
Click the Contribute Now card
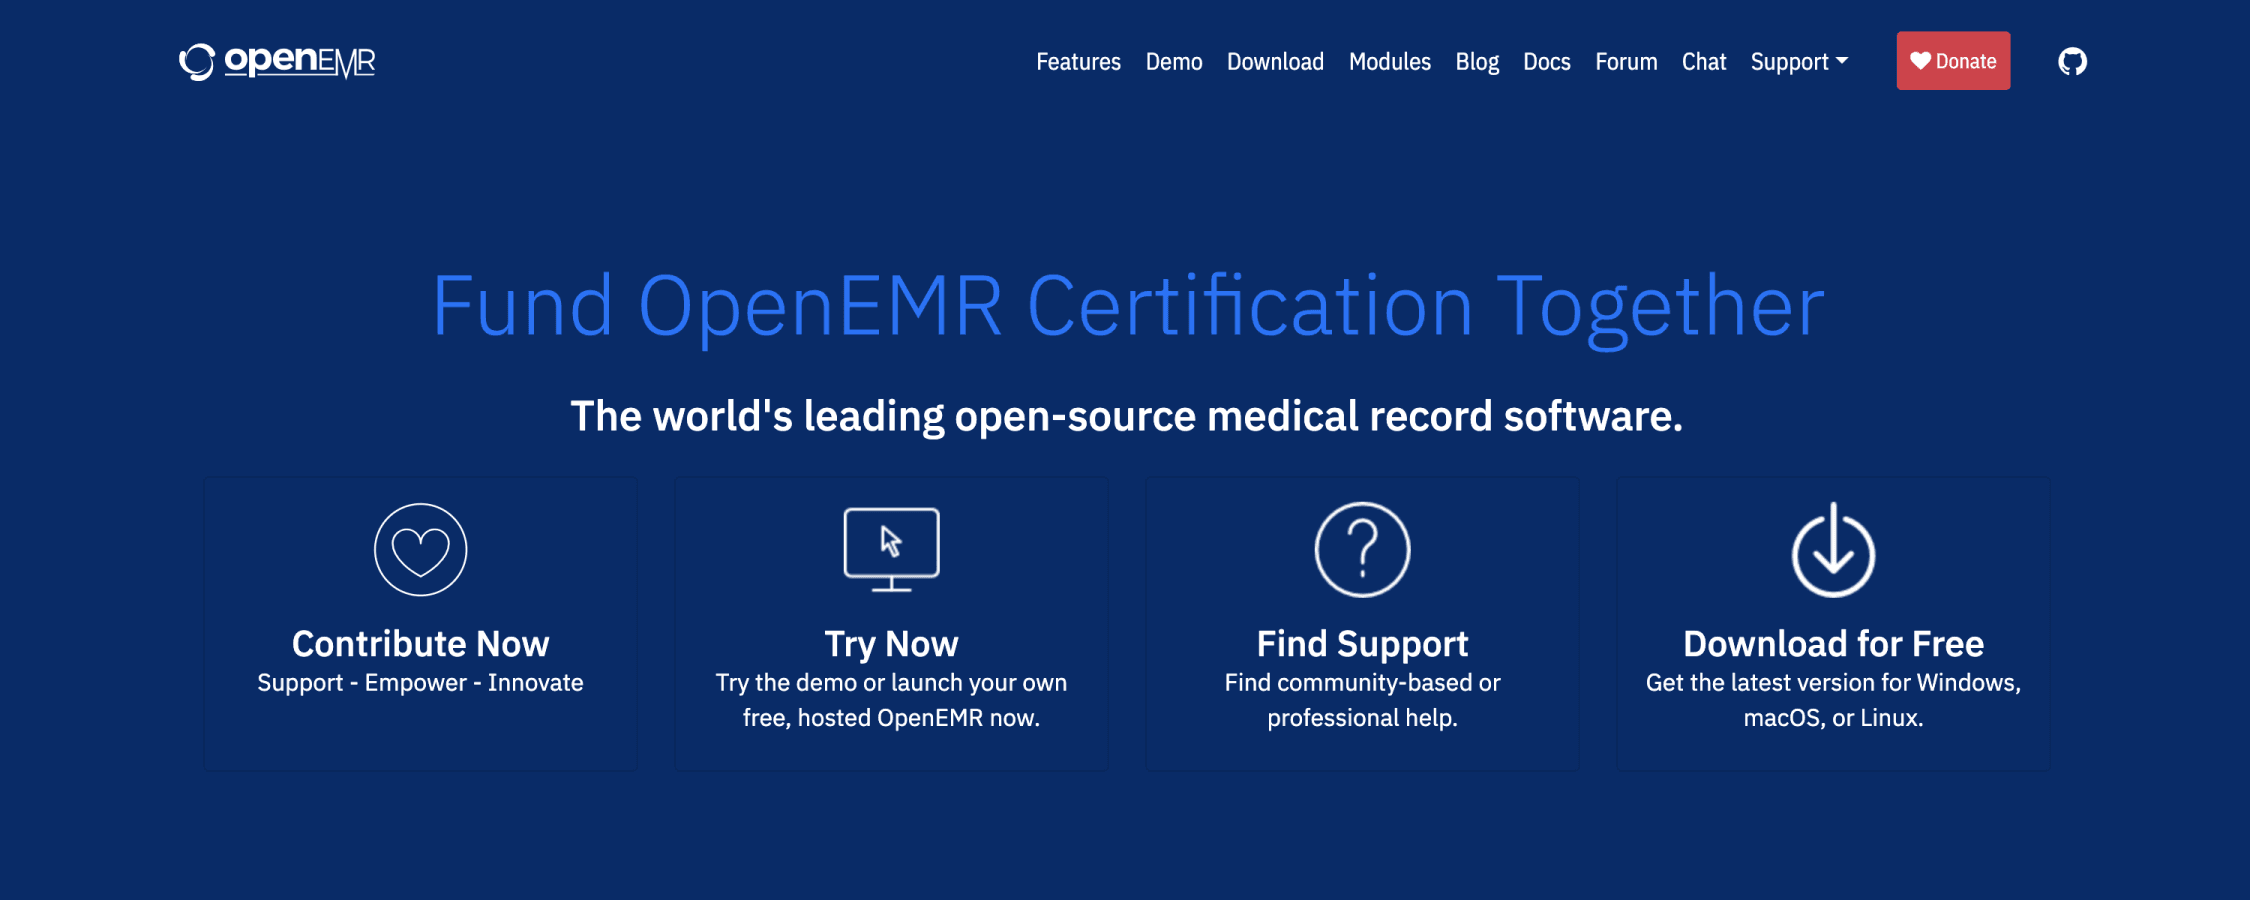pyautogui.click(x=420, y=622)
